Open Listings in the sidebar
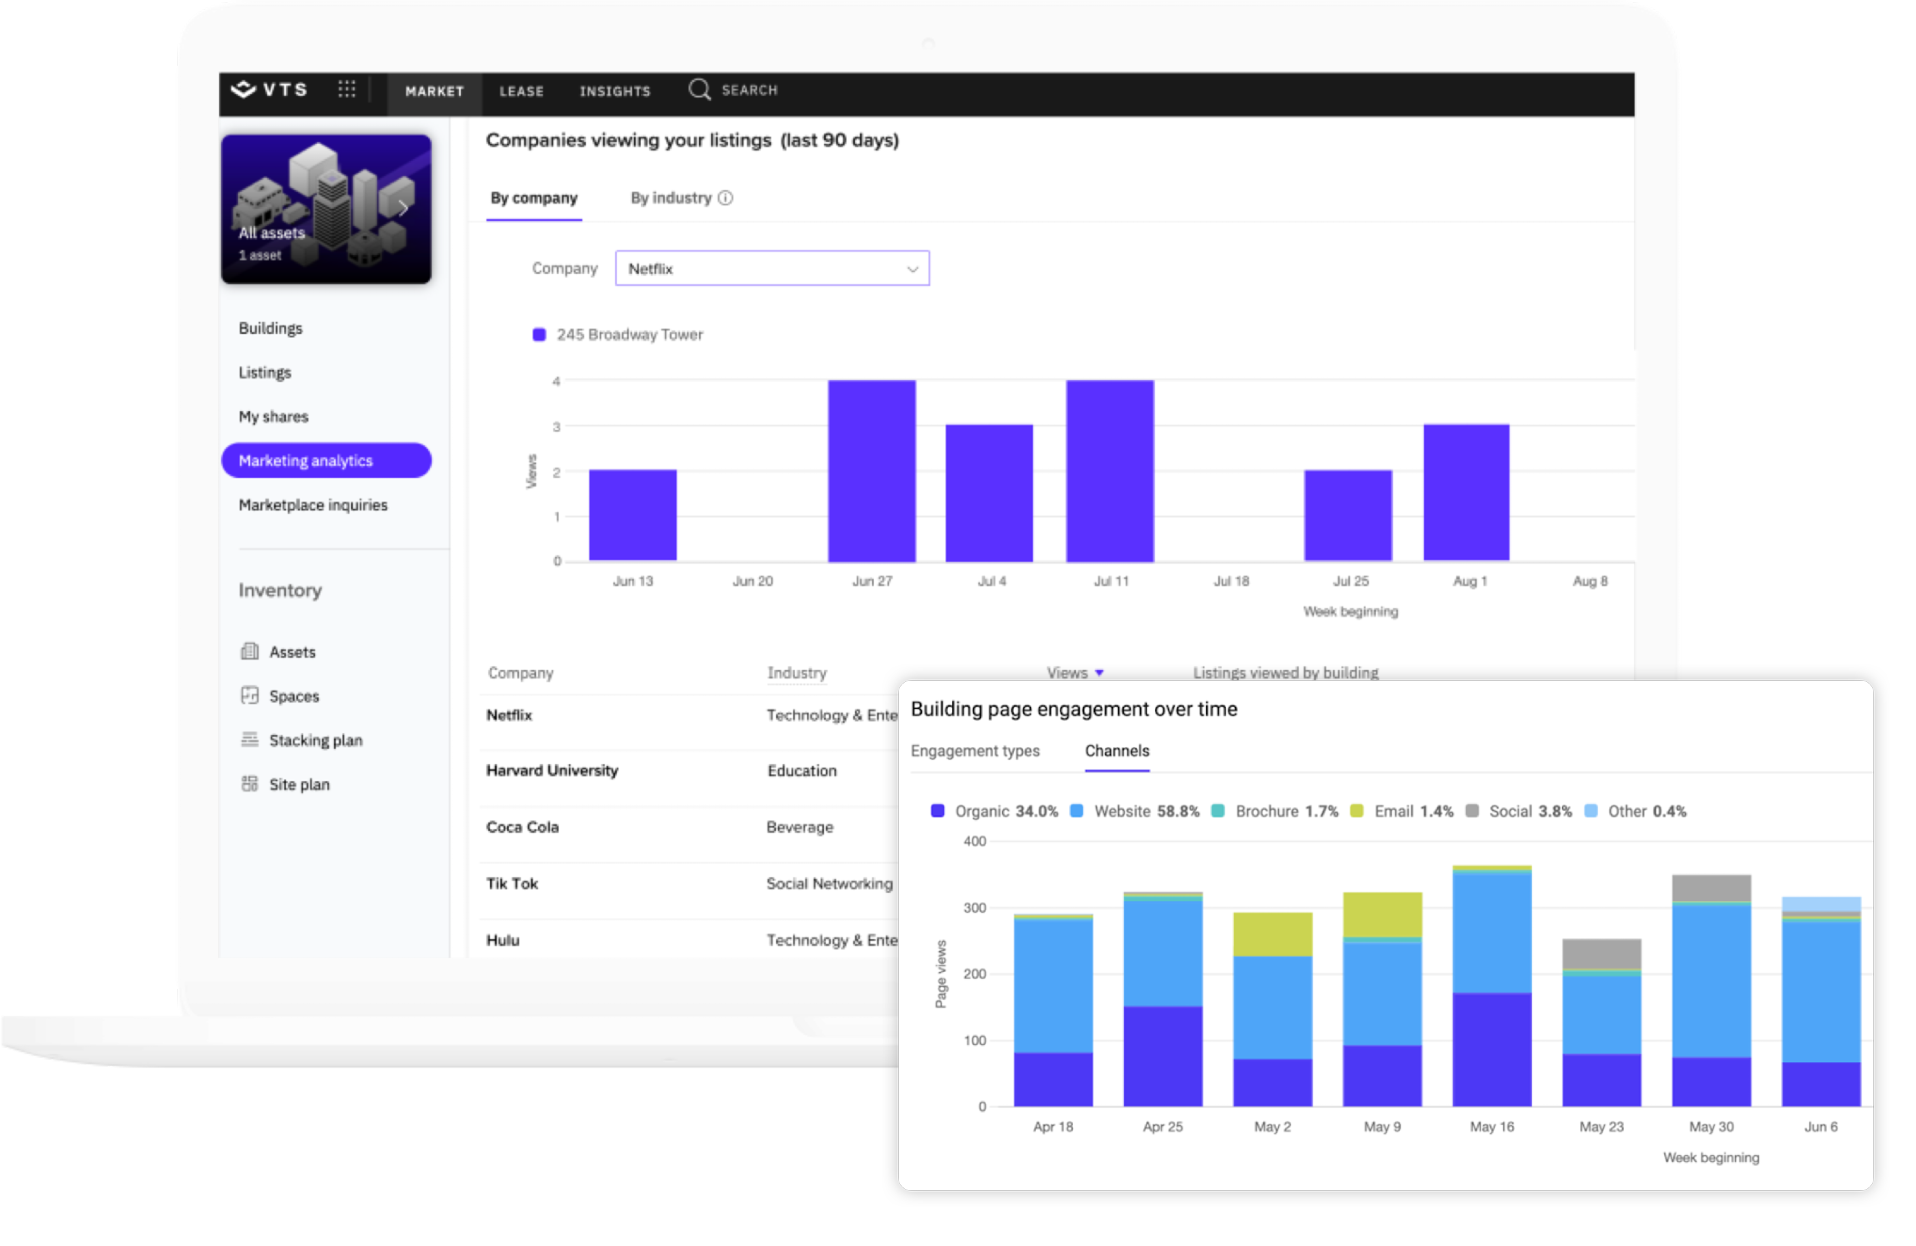The width and height of the screenshot is (1916, 1246). pyautogui.click(x=265, y=372)
